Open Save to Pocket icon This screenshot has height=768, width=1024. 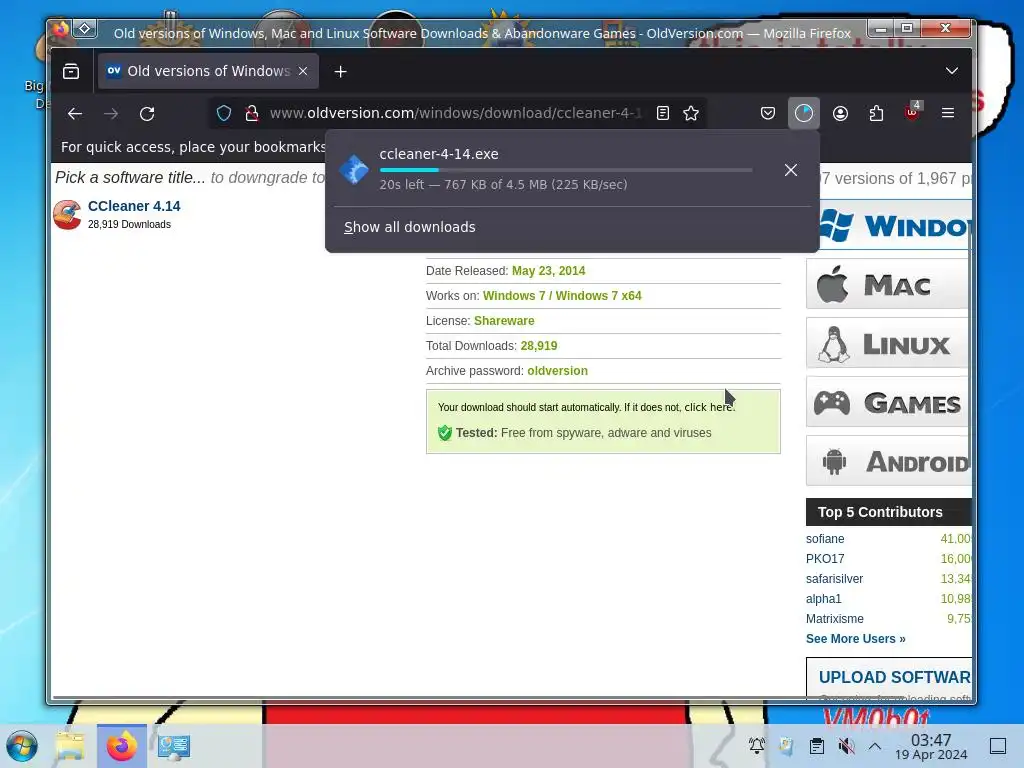tap(768, 114)
